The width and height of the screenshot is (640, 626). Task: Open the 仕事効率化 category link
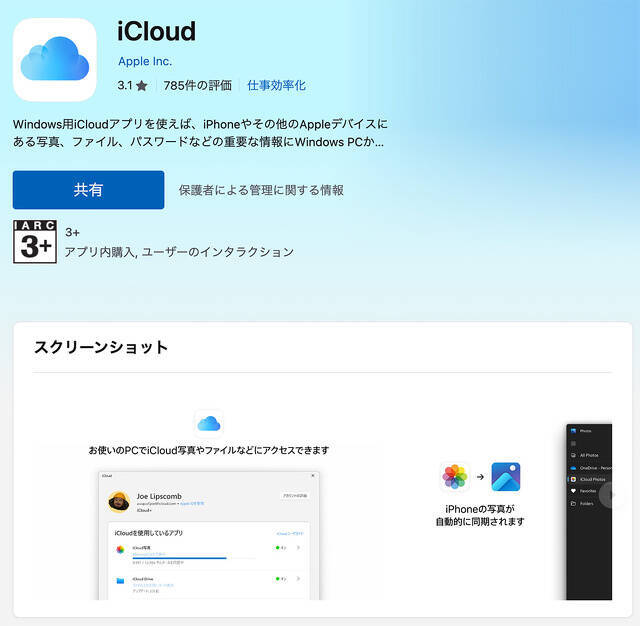click(276, 86)
